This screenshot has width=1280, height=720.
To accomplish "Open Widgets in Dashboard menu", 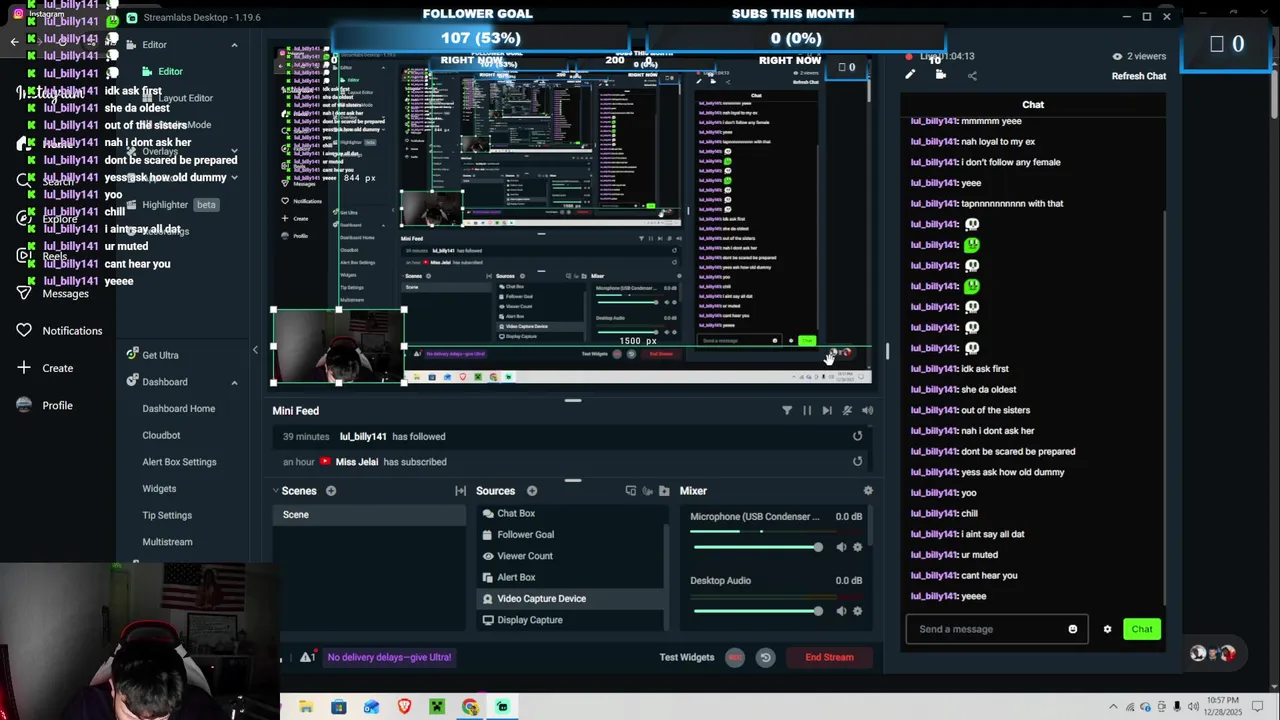I will click(x=159, y=489).
